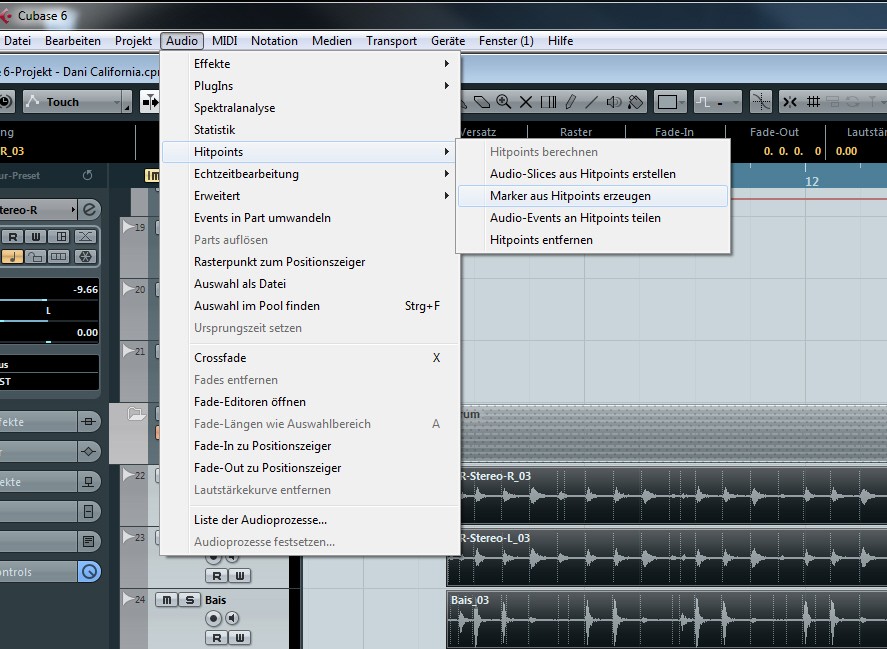Toggle the Snap on/off icon

790,102
